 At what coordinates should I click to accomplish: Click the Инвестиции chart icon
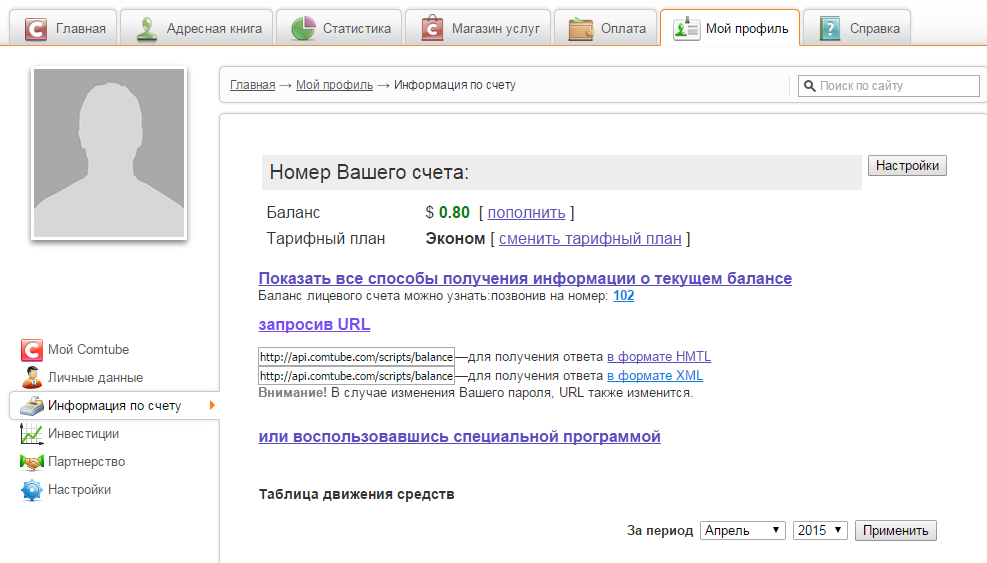(x=31, y=434)
